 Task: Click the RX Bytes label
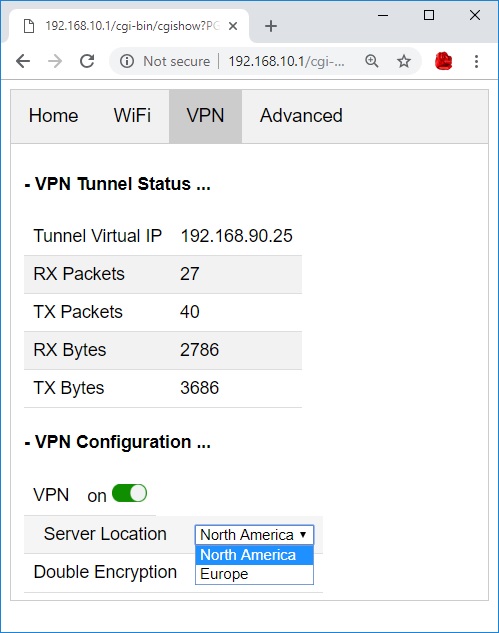coord(70,350)
